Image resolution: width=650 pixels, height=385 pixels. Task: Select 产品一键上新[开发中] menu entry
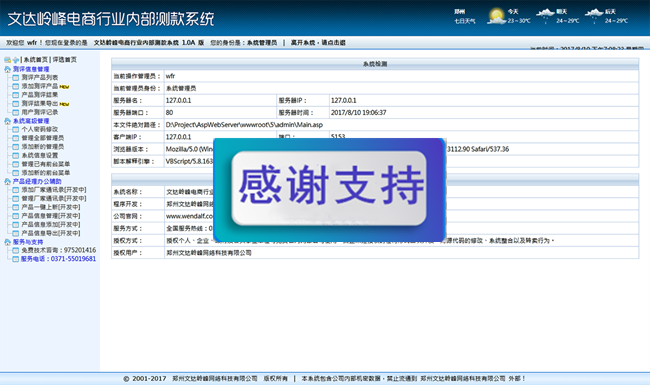[x=51, y=207]
